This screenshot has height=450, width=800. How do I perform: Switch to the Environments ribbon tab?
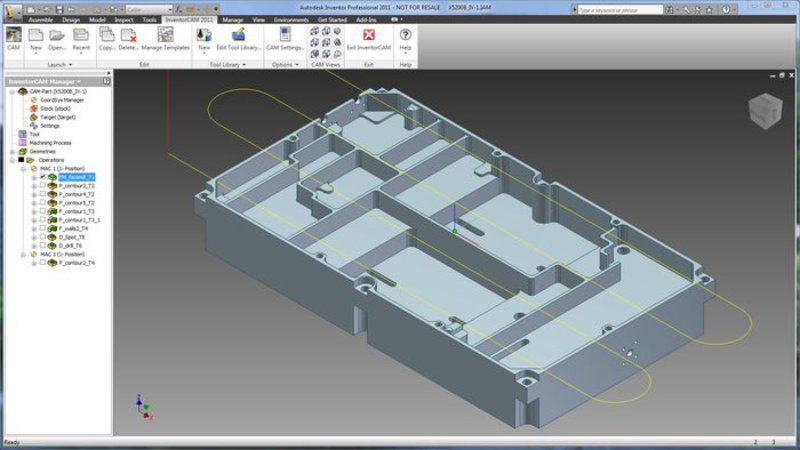coord(291,19)
